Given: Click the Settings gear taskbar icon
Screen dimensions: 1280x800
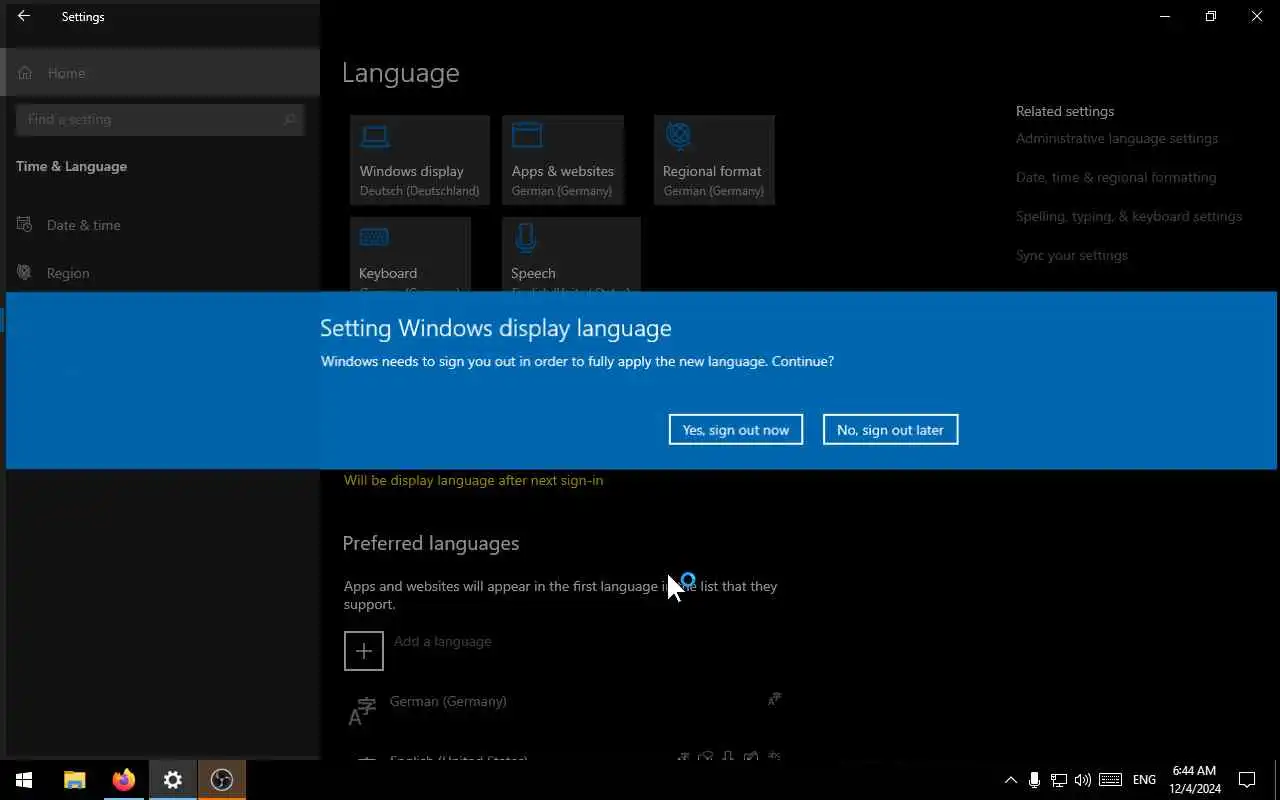Looking at the screenshot, I should (x=173, y=780).
